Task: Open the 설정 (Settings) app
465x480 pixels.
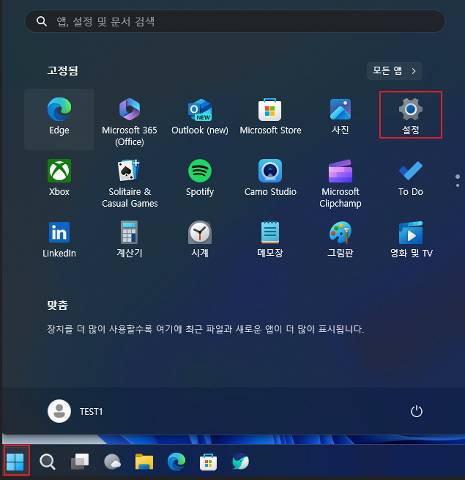Action: [411, 115]
